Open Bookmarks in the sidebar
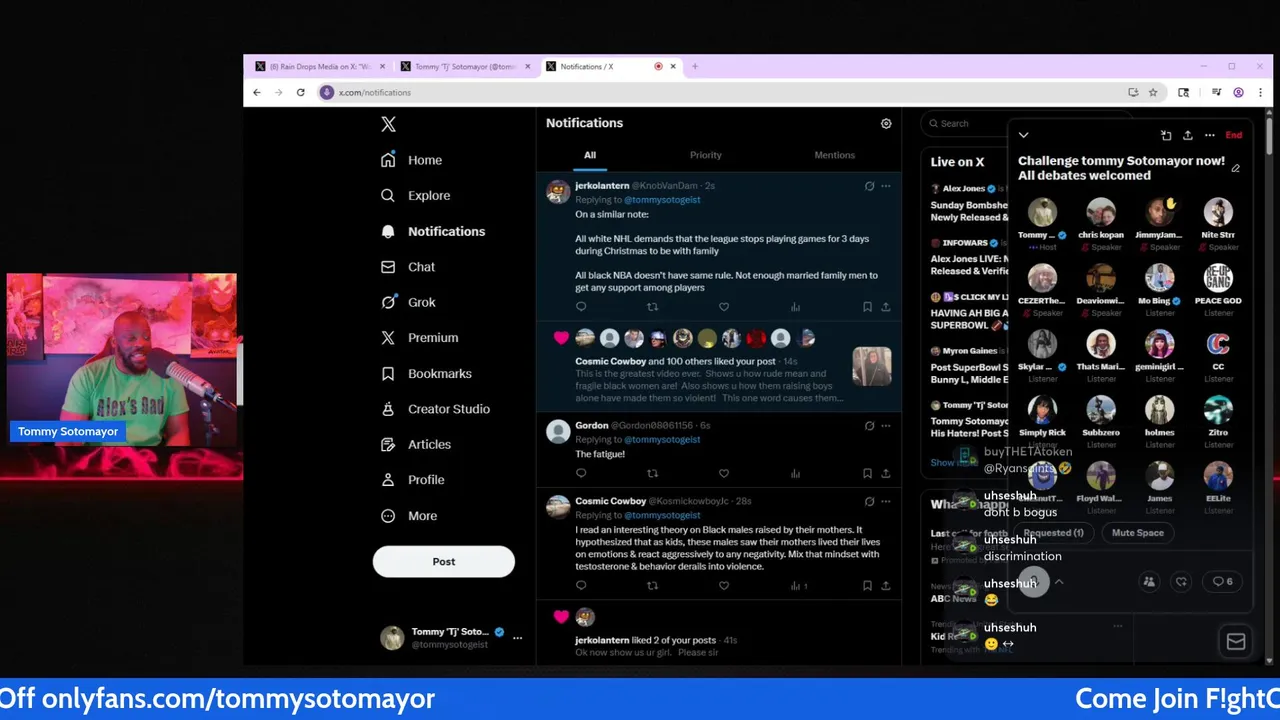This screenshot has width=1280, height=720. pos(426,373)
